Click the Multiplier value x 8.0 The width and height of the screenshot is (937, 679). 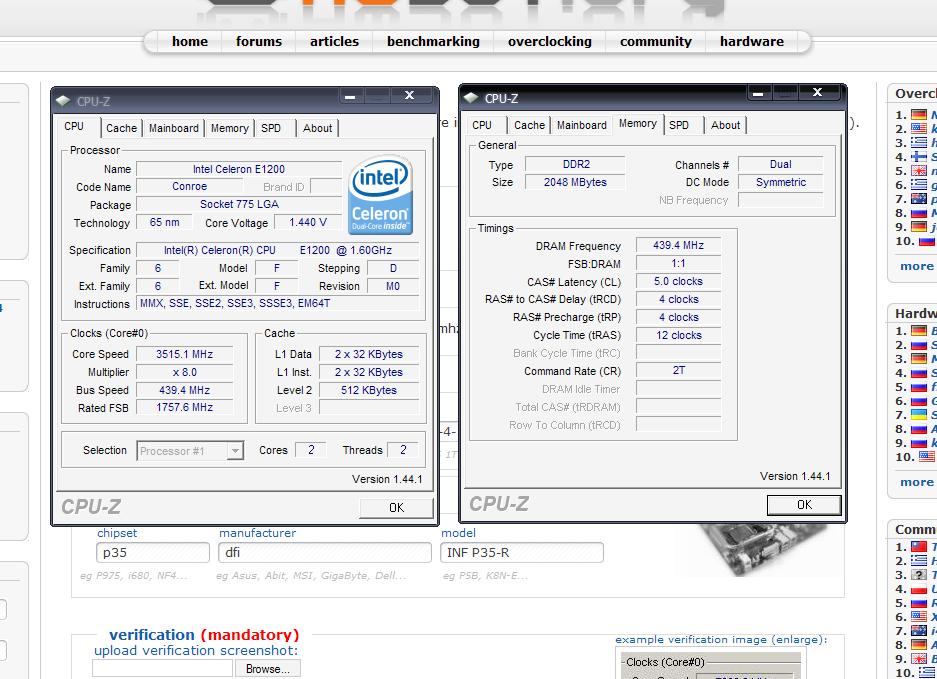185,372
